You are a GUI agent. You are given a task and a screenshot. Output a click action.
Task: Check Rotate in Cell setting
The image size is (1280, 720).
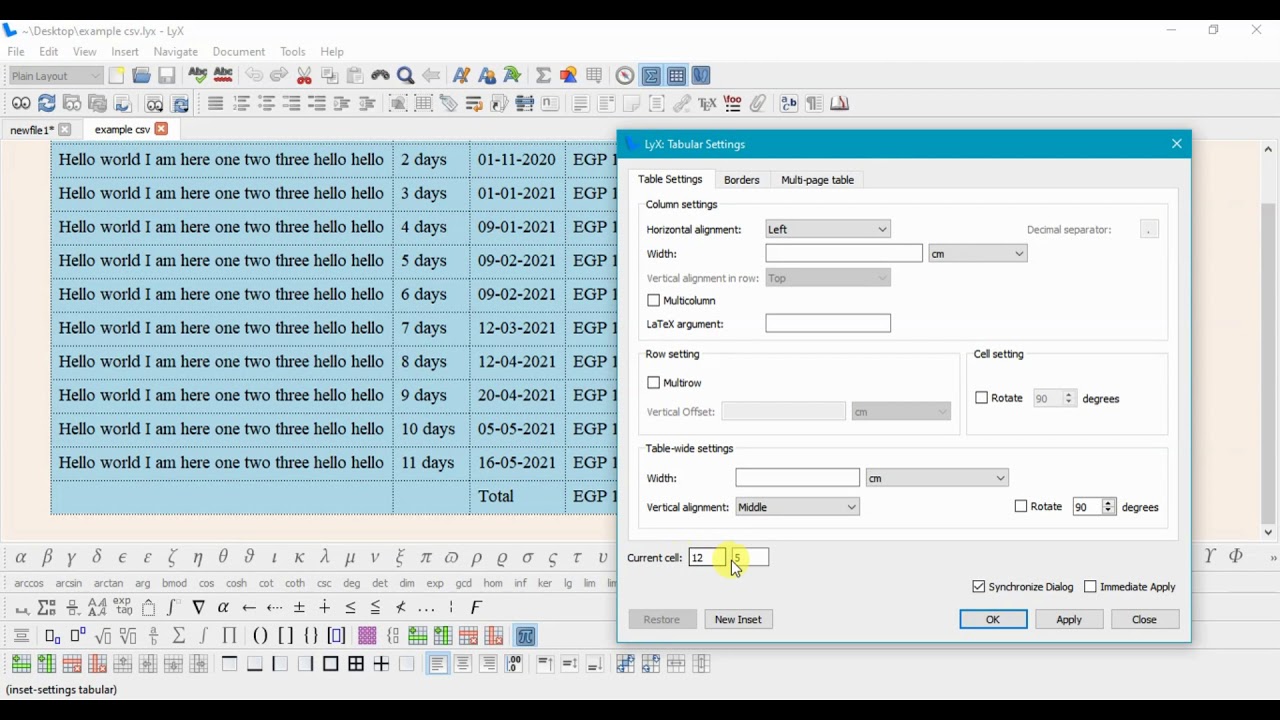982,398
